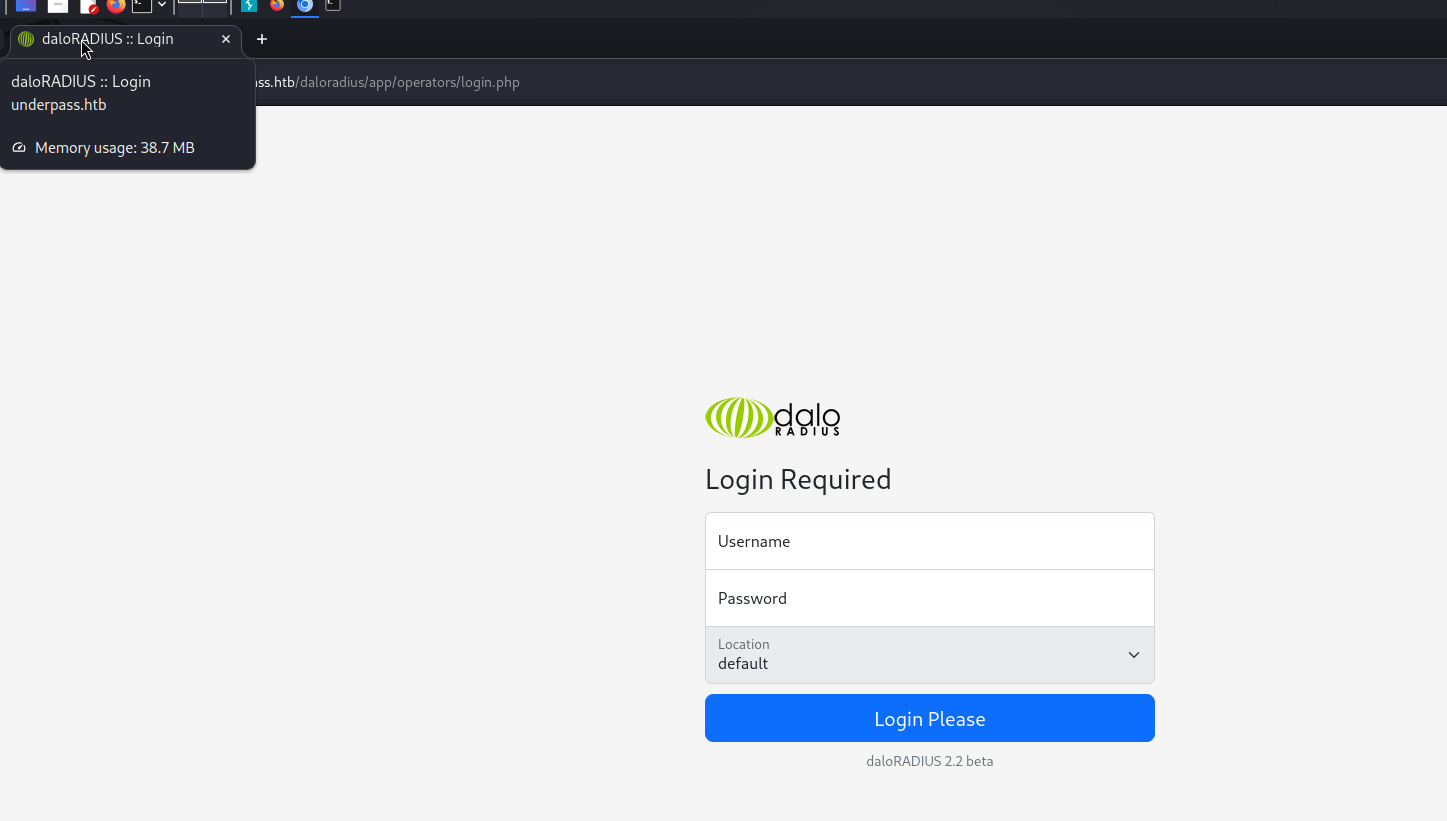
Task: Close the daloRADIUS :: Login tab
Action: (x=226, y=39)
